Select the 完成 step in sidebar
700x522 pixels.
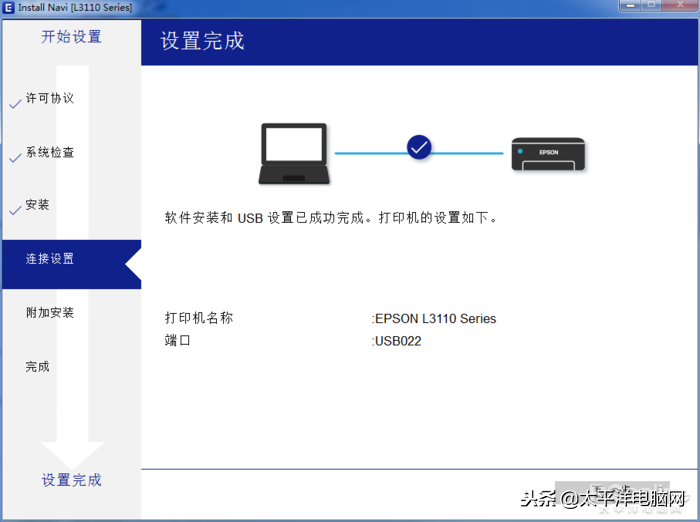coord(37,366)
